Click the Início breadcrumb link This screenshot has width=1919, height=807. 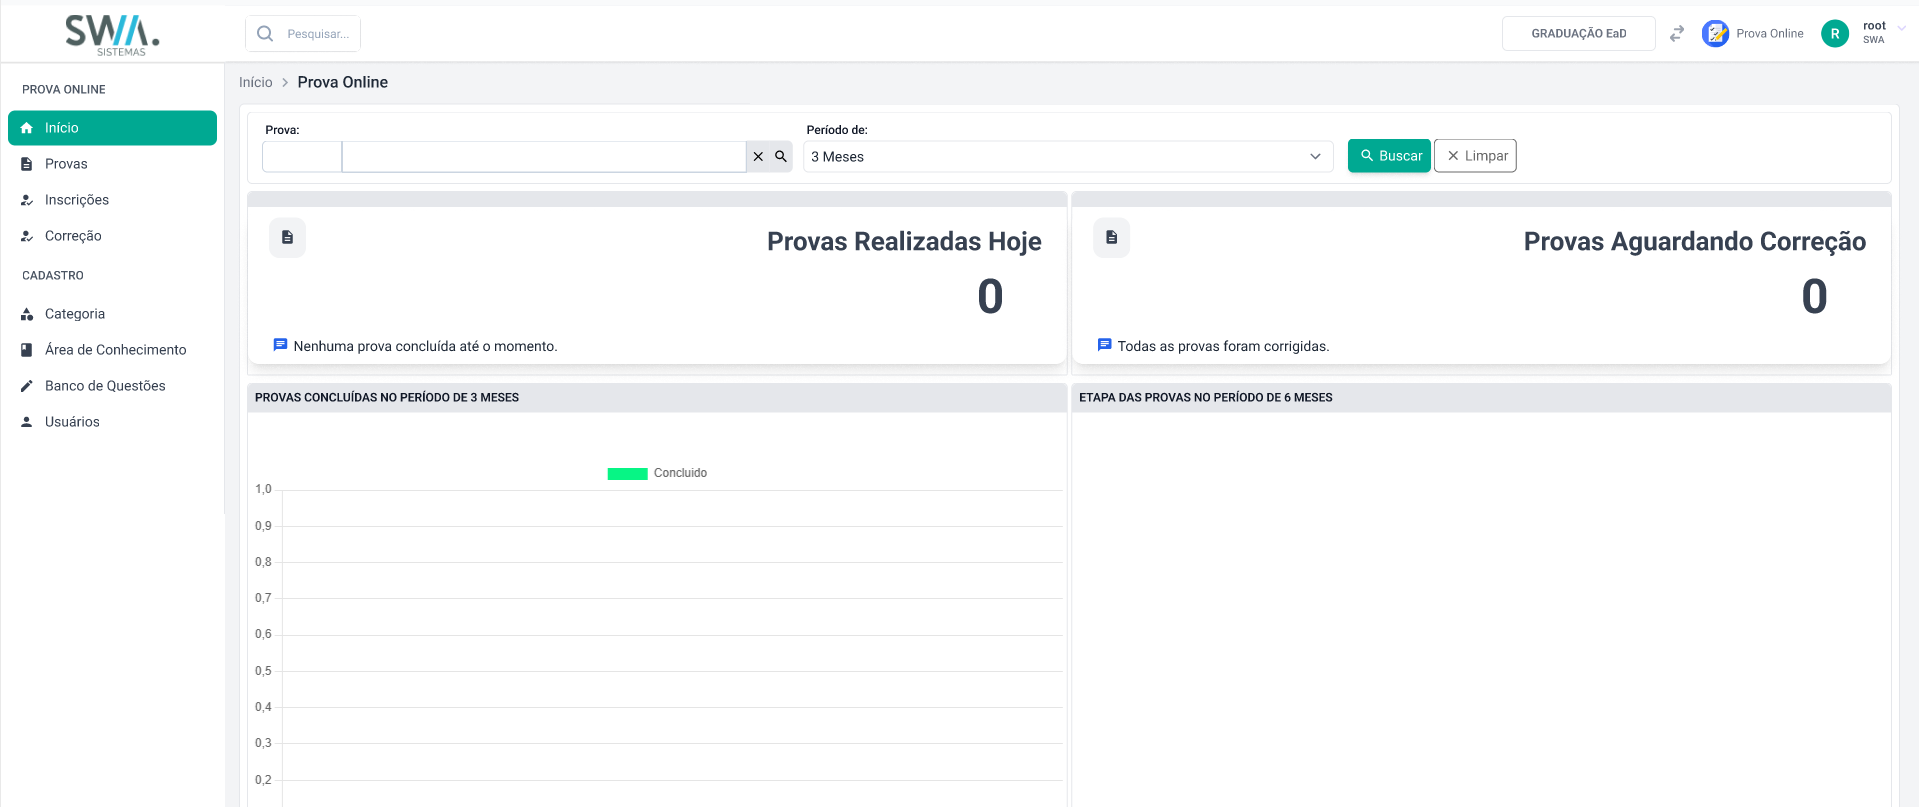255,82
